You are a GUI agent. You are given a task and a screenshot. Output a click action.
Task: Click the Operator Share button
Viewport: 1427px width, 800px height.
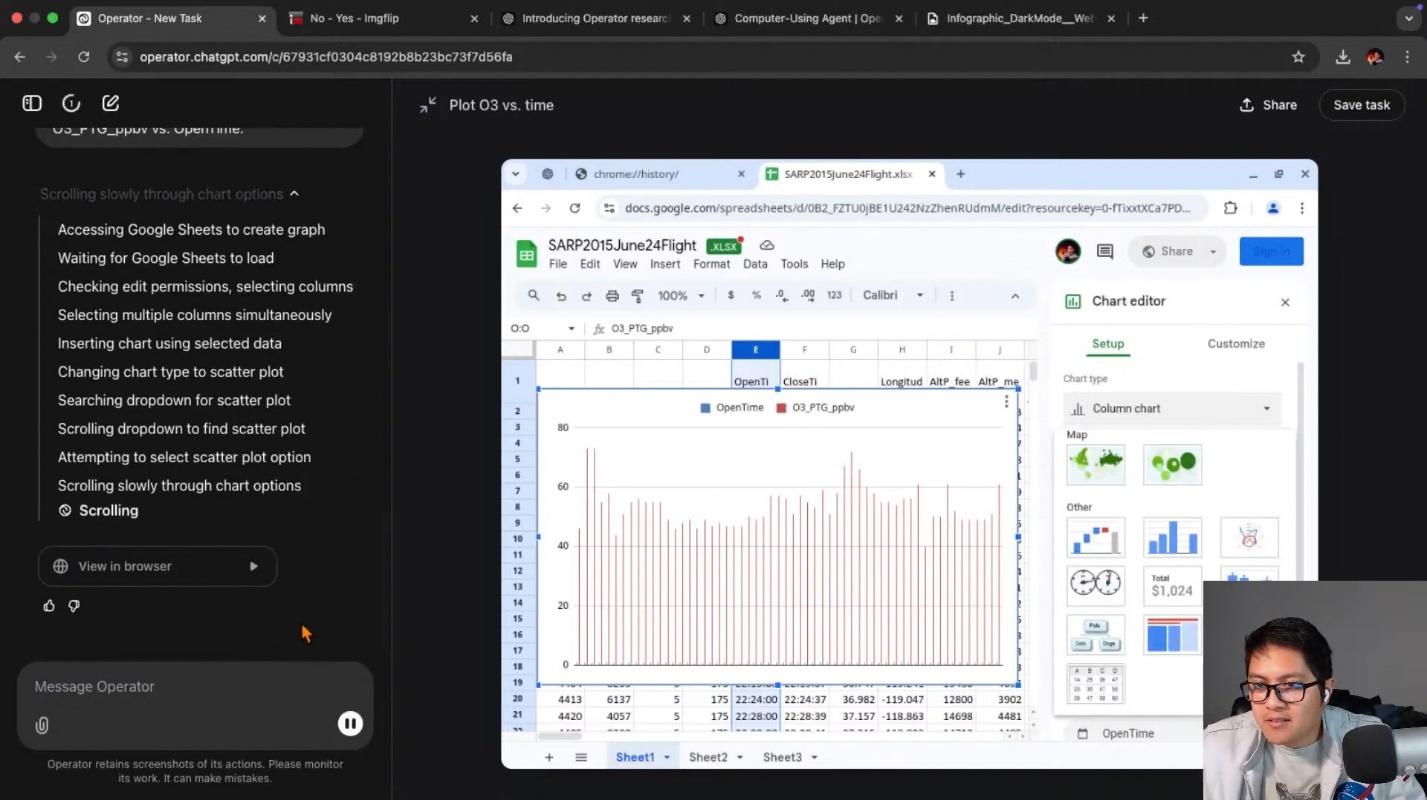click(1268, 105)
